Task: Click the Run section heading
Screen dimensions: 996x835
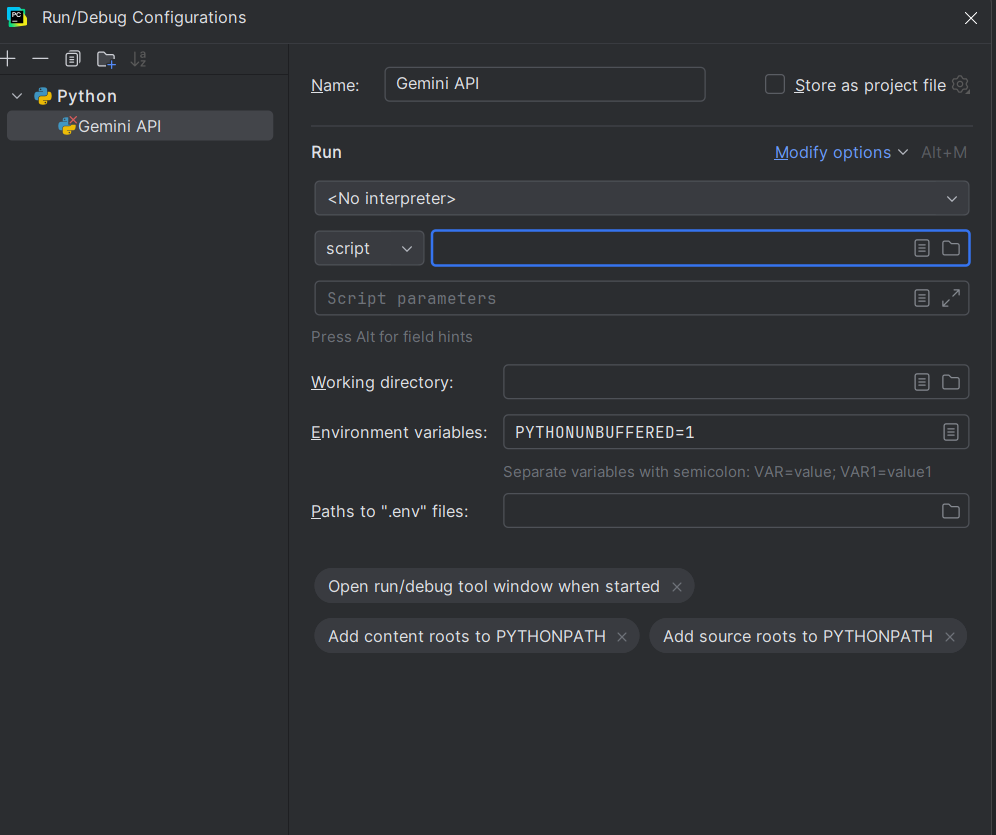Action: [326, 152]
